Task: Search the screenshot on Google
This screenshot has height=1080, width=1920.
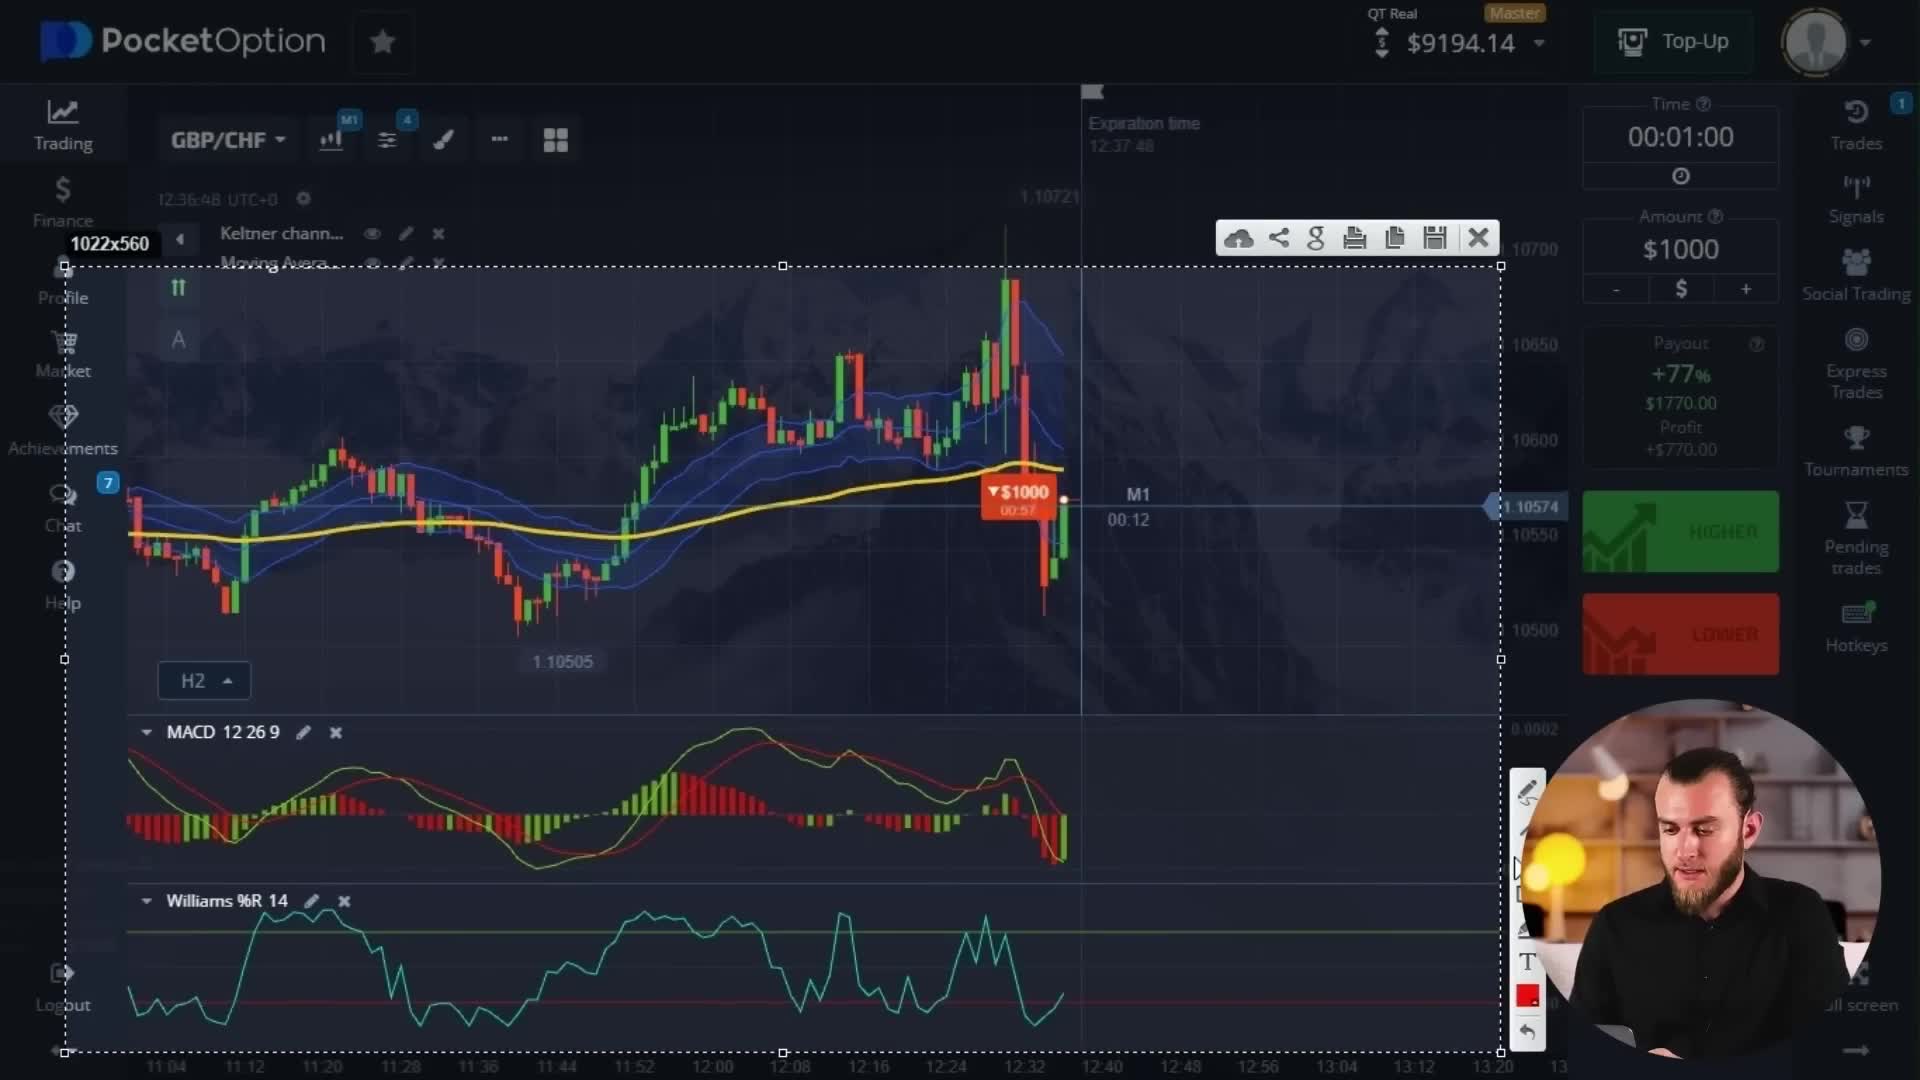Action: 1316,238
